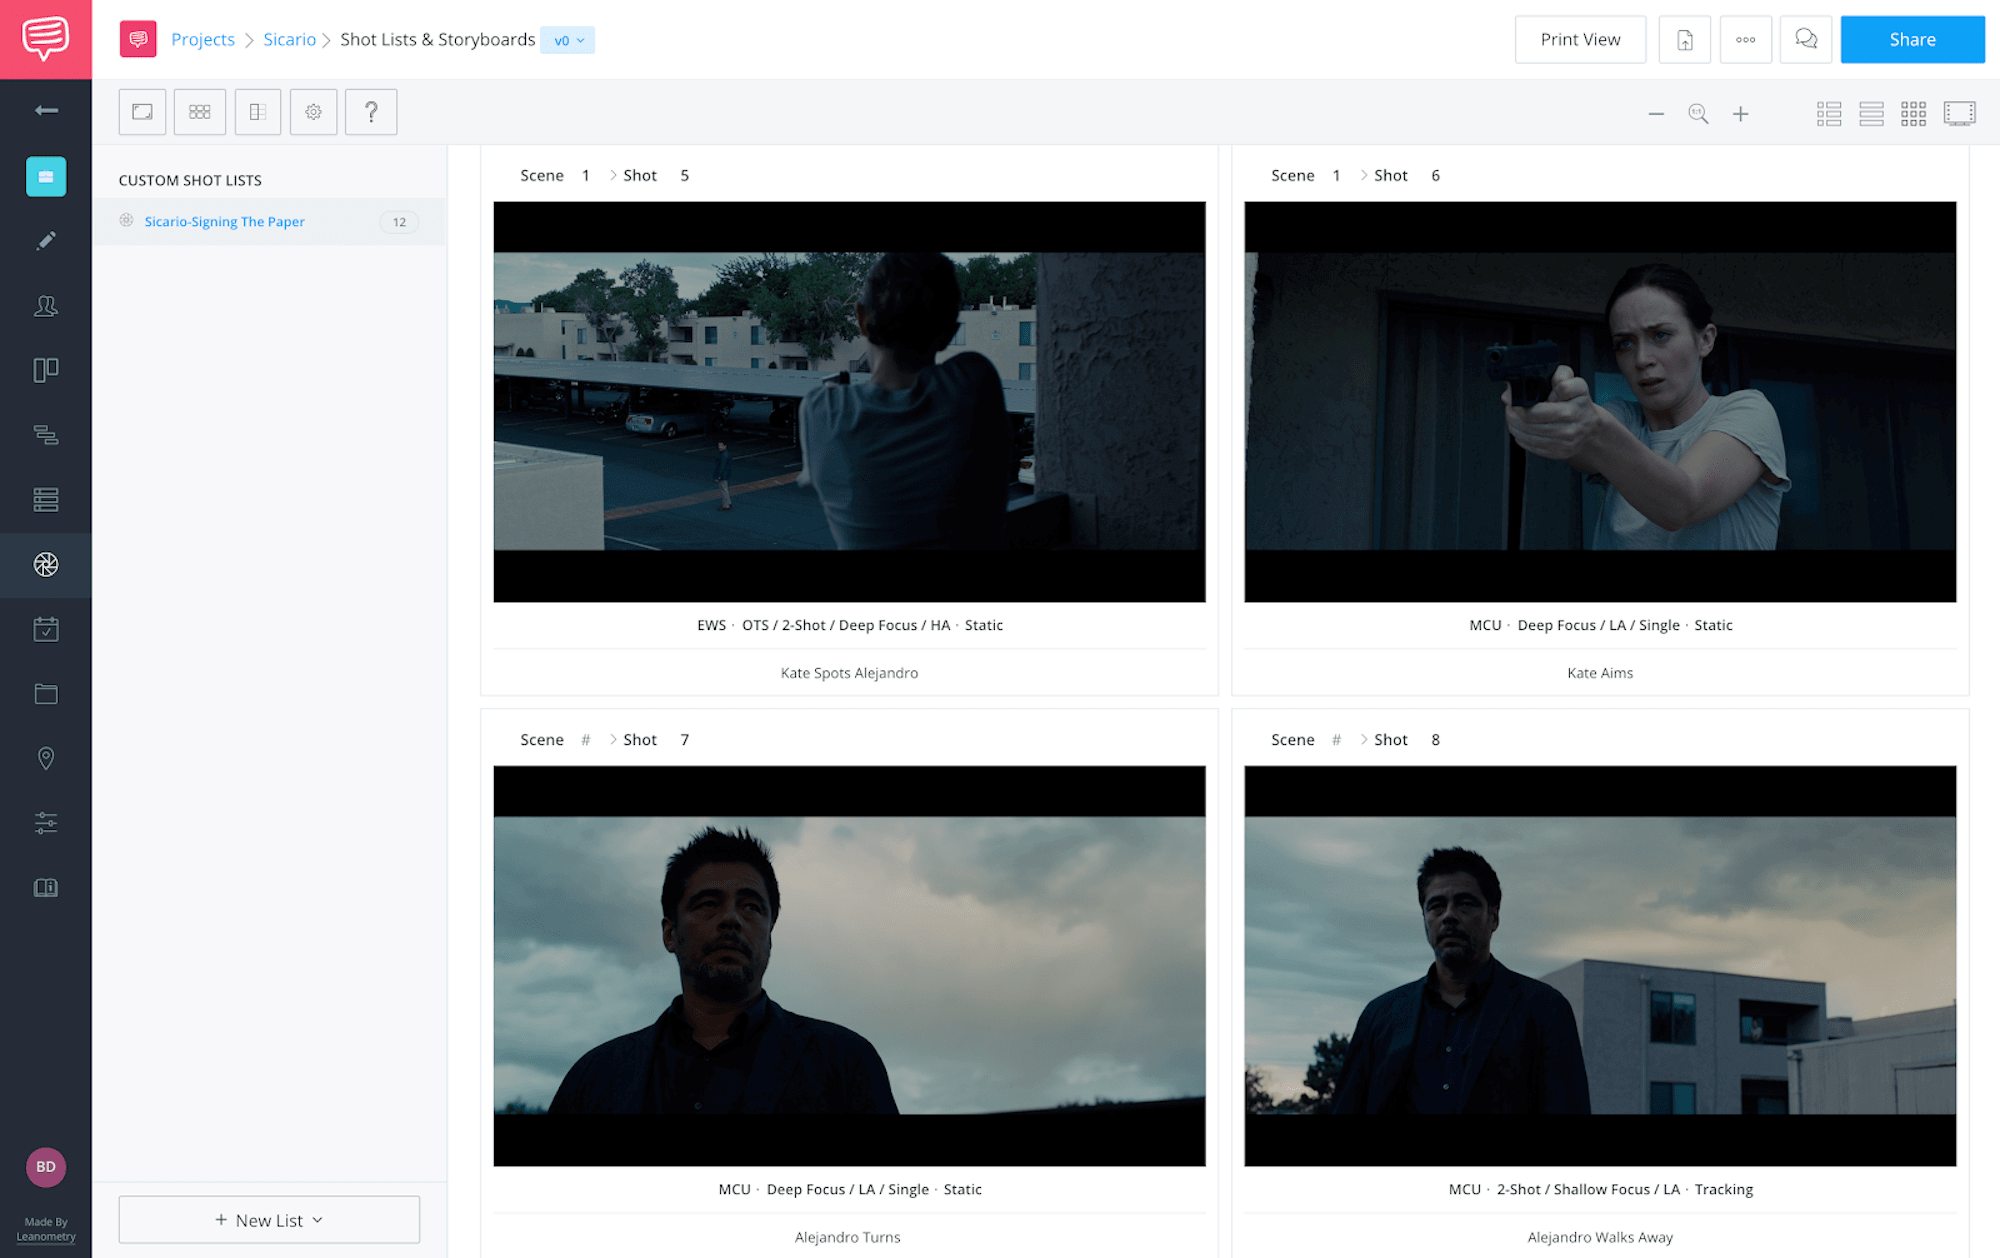Open Shot 6 Kate Aims storyboard image
Viewport: 2000px width, 1258px height.
point(1600,402)
